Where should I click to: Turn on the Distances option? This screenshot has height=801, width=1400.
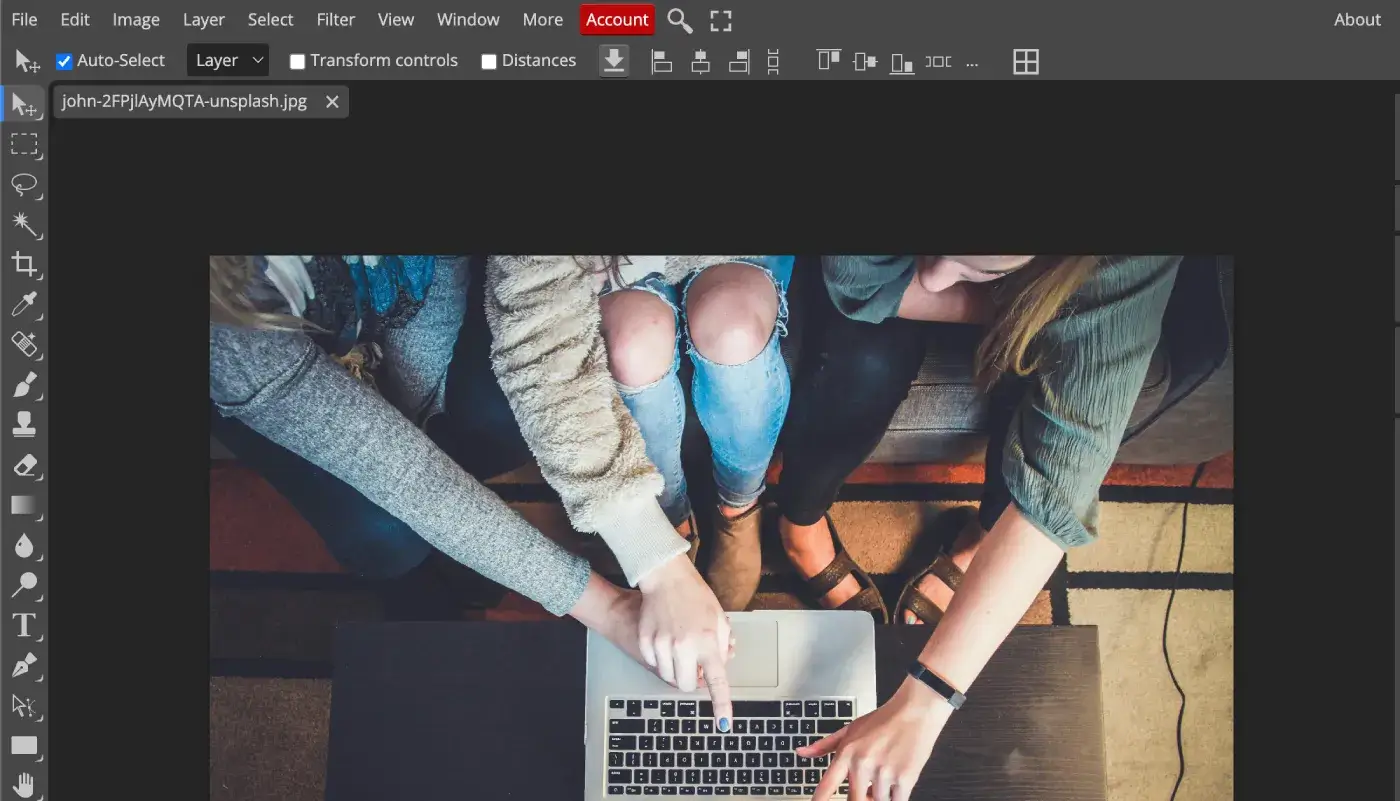point(489,60)
